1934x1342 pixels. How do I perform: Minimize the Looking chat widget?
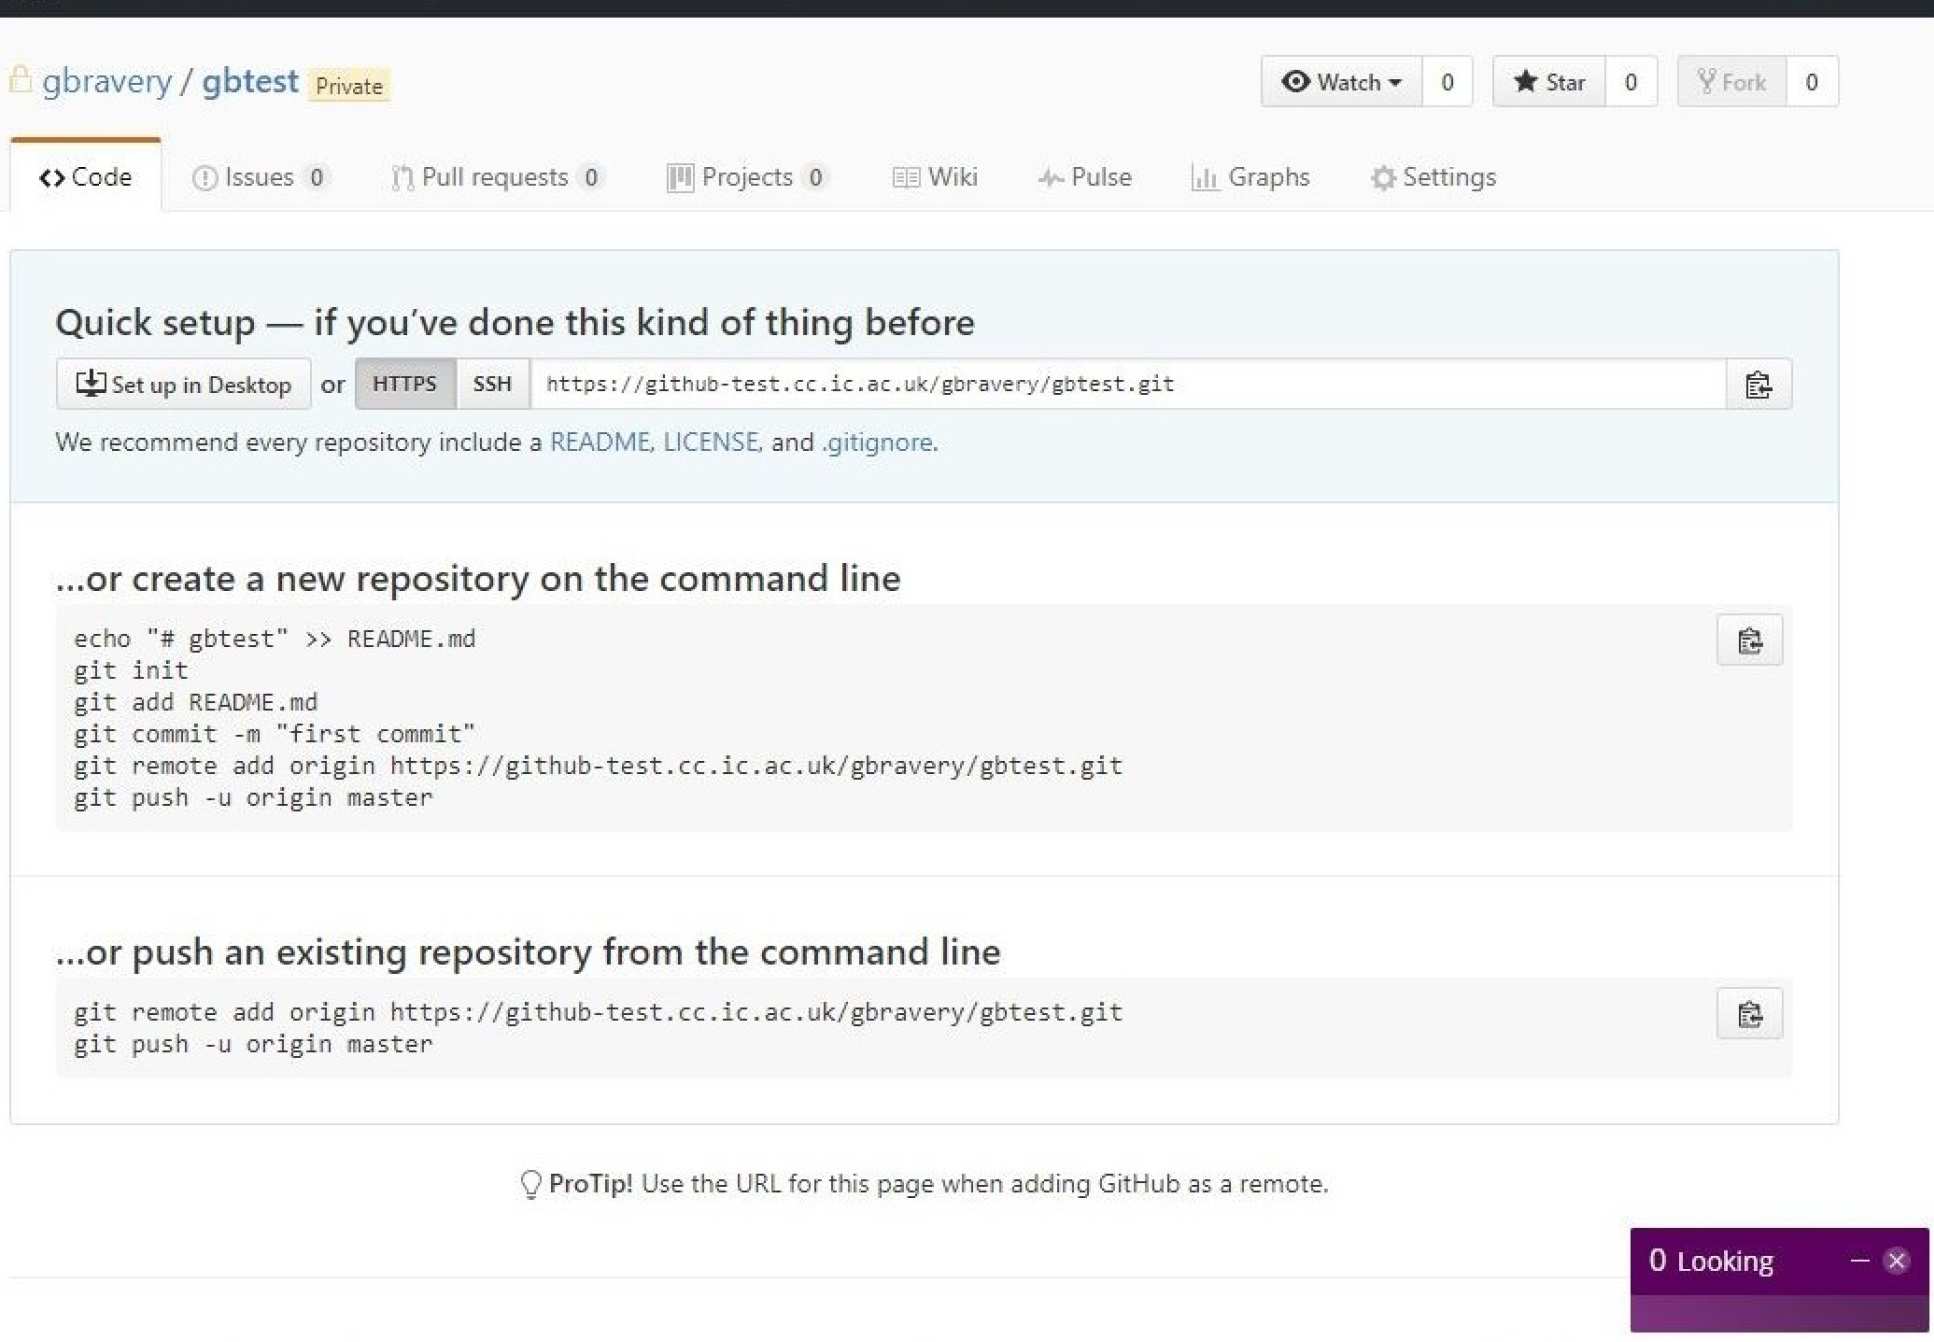click(x=1859, y=1260)
